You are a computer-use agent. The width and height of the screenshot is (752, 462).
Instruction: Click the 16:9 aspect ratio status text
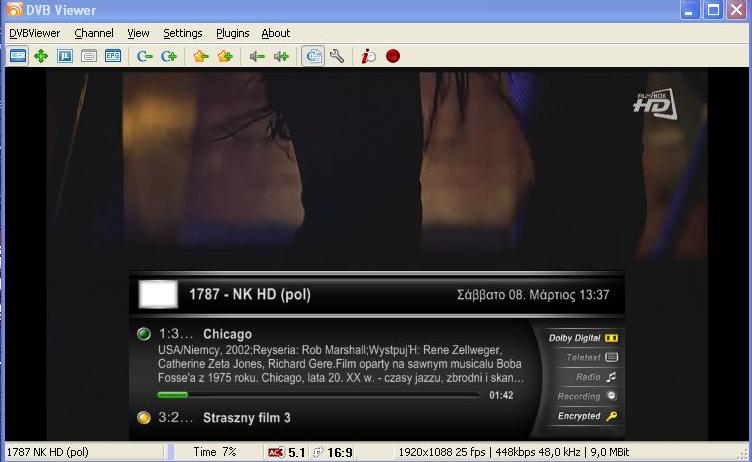[340, 452]
